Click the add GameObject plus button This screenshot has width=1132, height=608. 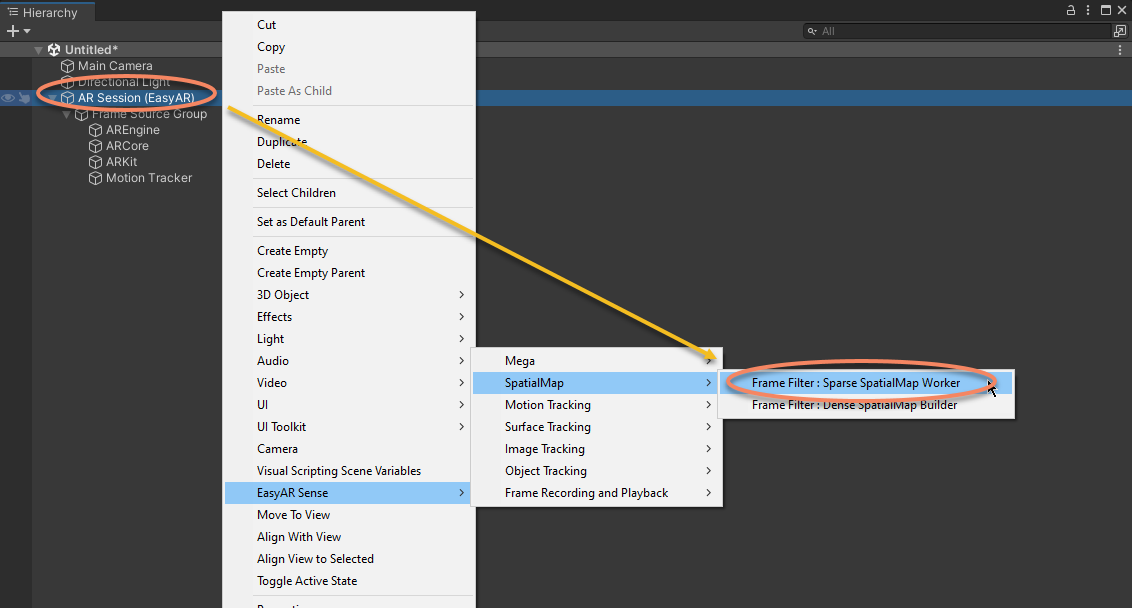pos(13,31)
